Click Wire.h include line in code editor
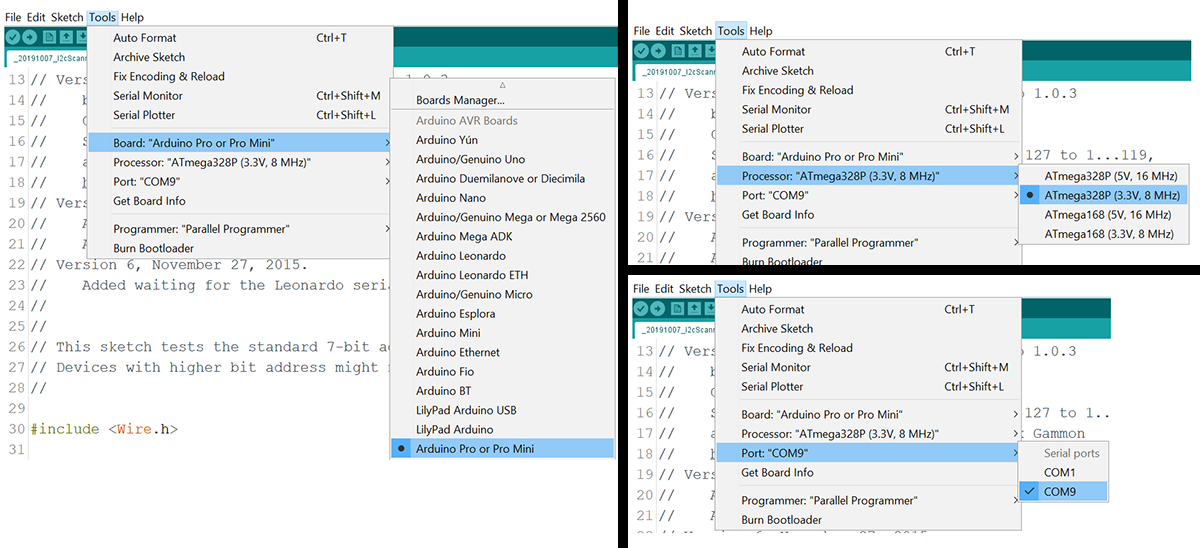 (104, 429)
